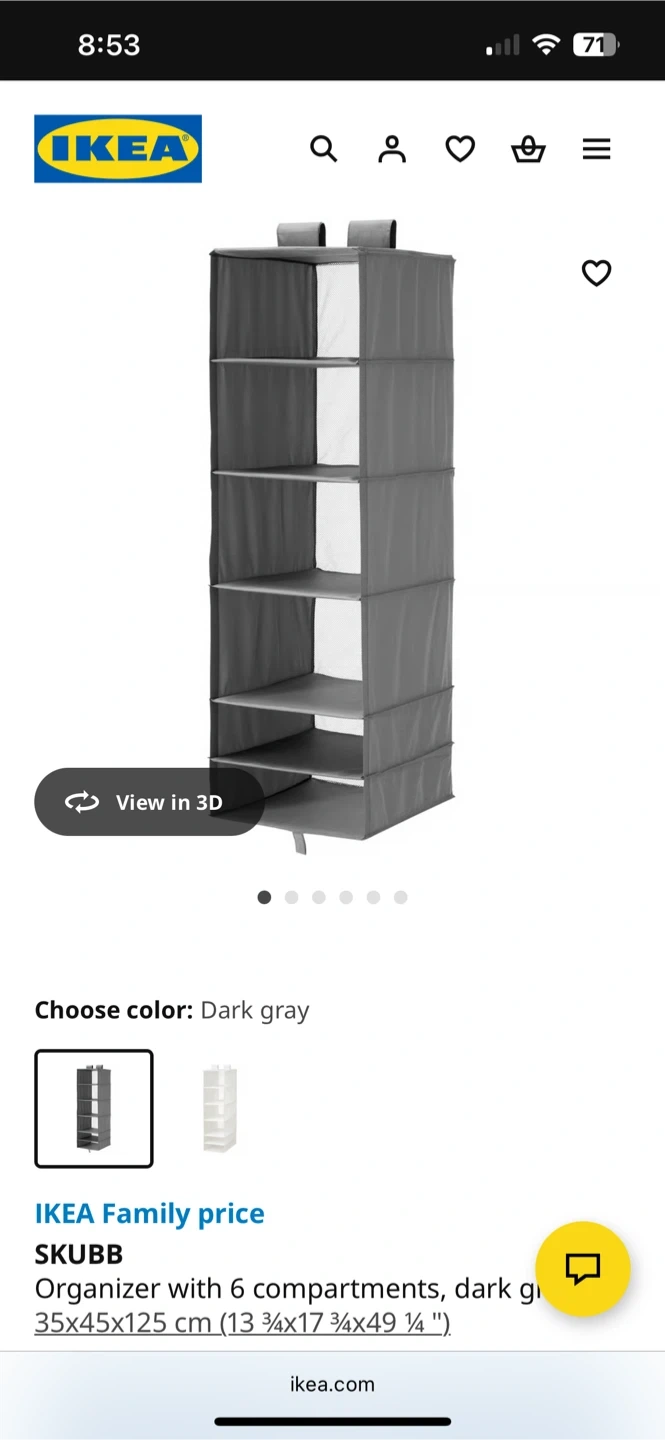Save product with the heart over image
This screenshot has height=1440, width=665.
(x=597, y=273)
